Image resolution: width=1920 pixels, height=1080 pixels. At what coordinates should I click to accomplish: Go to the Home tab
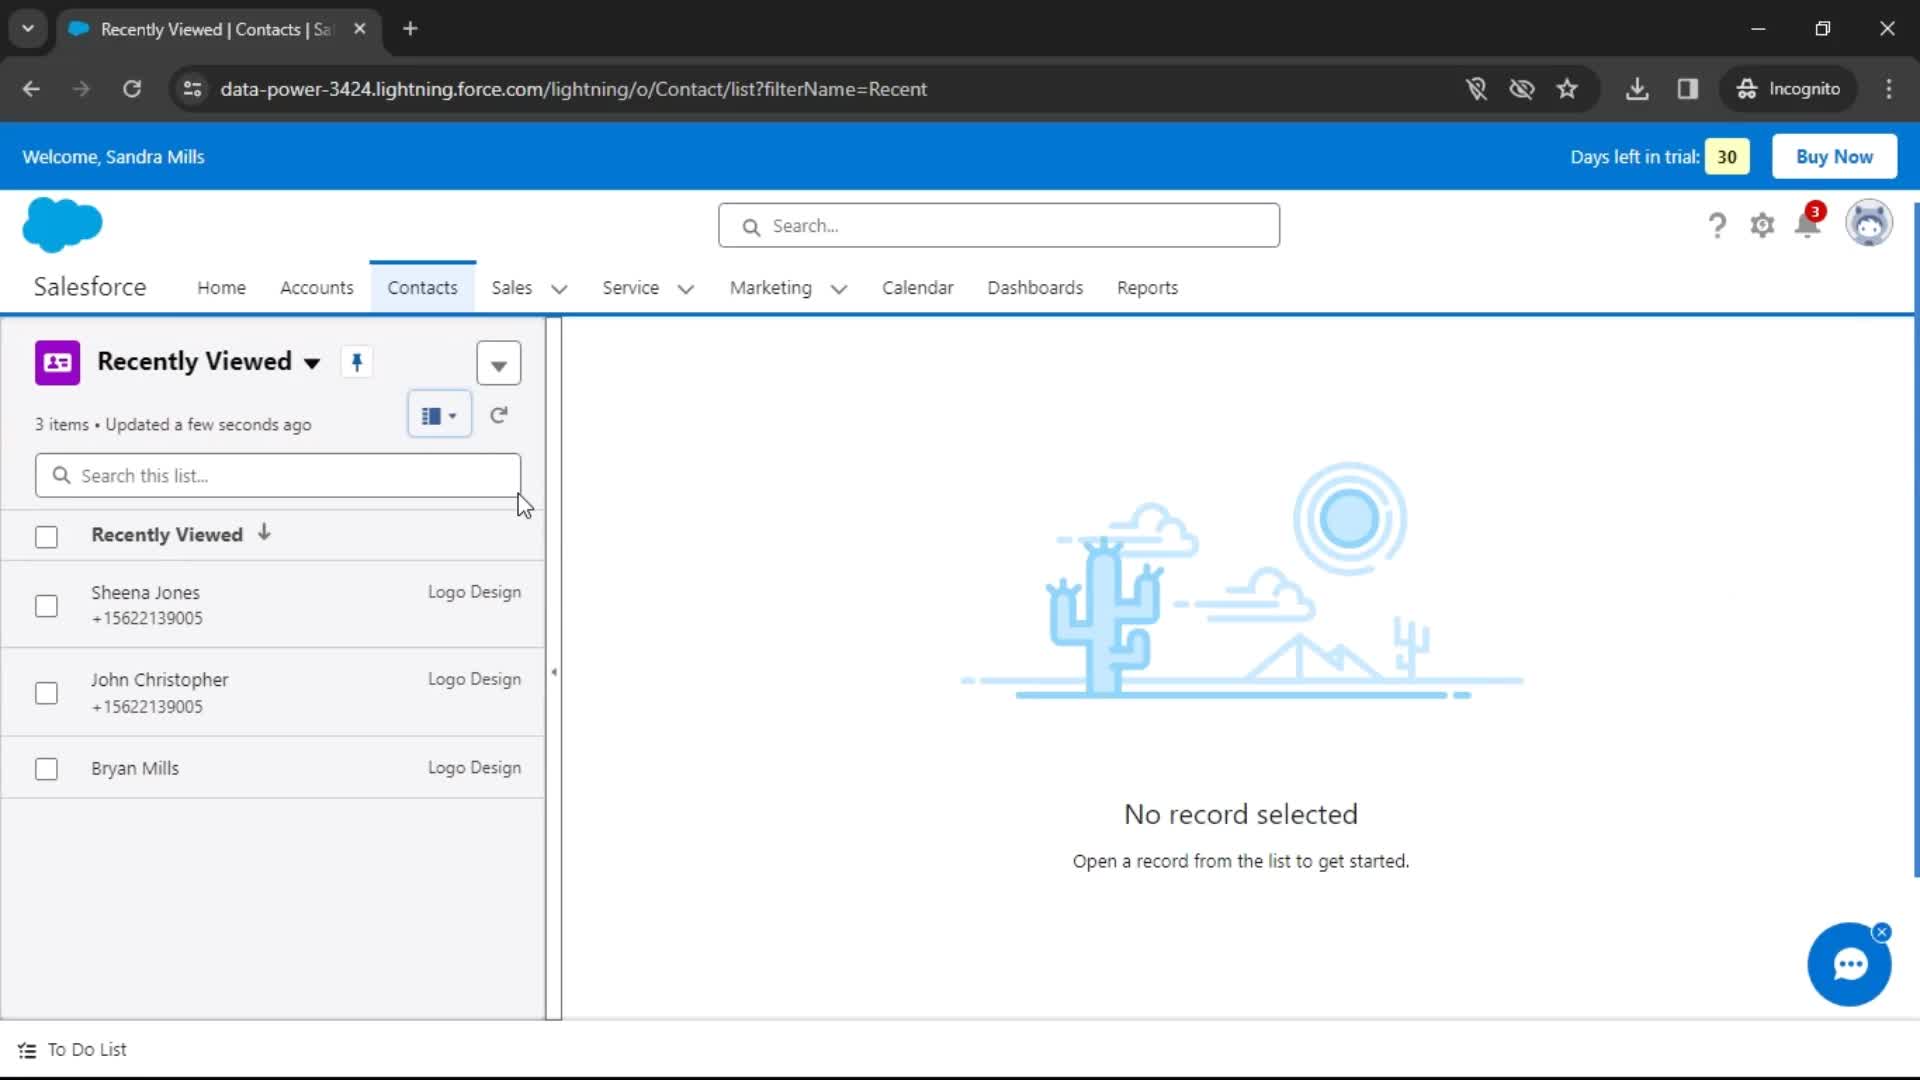[x=221, y=288]
